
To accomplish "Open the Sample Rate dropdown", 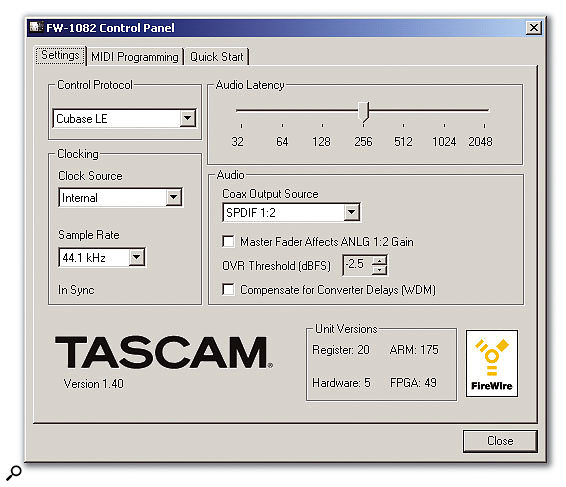I will pos(136,257).
